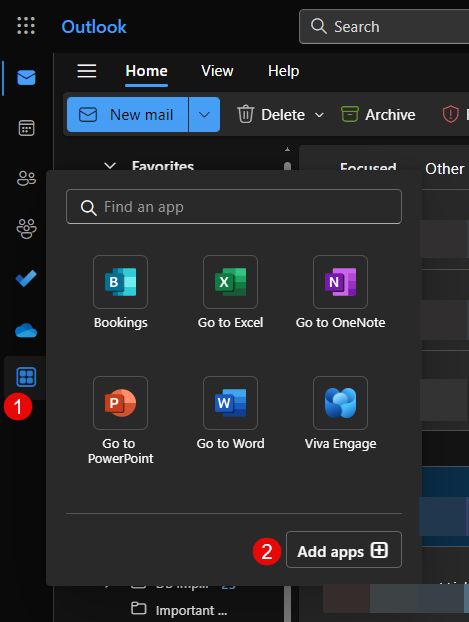Switch to the View tab
469x622 pixels.
point(217,71)
